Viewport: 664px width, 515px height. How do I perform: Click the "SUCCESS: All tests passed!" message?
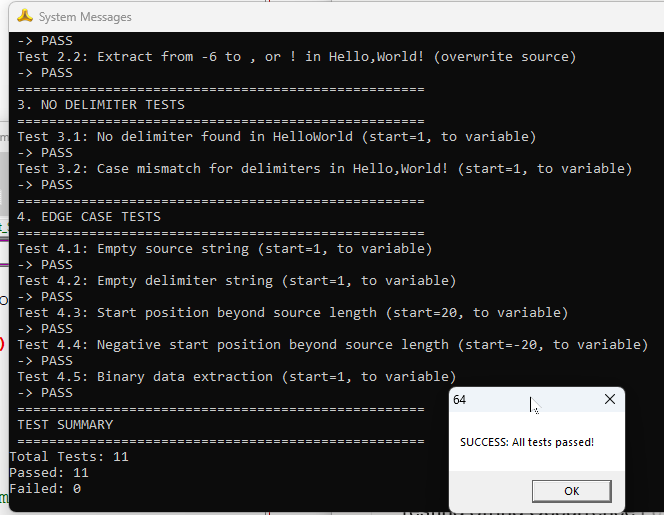pyautogui.click(x=527, y=442)
